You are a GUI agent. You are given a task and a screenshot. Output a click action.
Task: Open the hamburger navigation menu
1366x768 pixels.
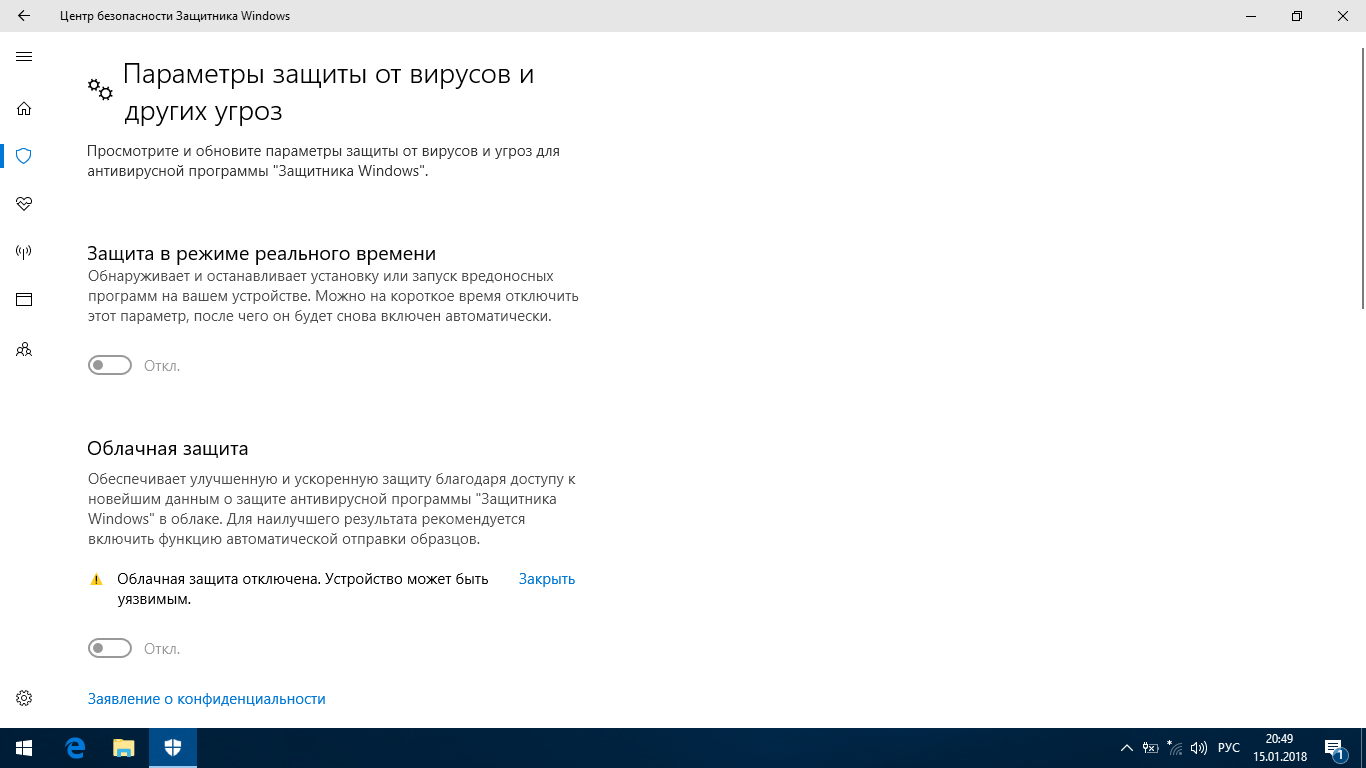(x=24, y=57)
